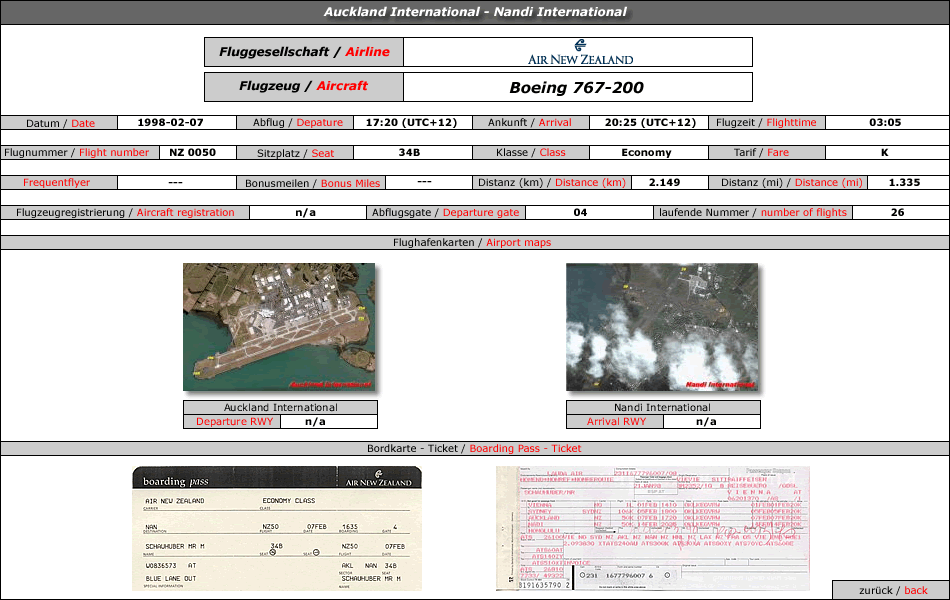Click the Boeing 767-200 aircraft text
Image resolution: width=950 pixels, height=600 pixels.
tap(576, 87)
